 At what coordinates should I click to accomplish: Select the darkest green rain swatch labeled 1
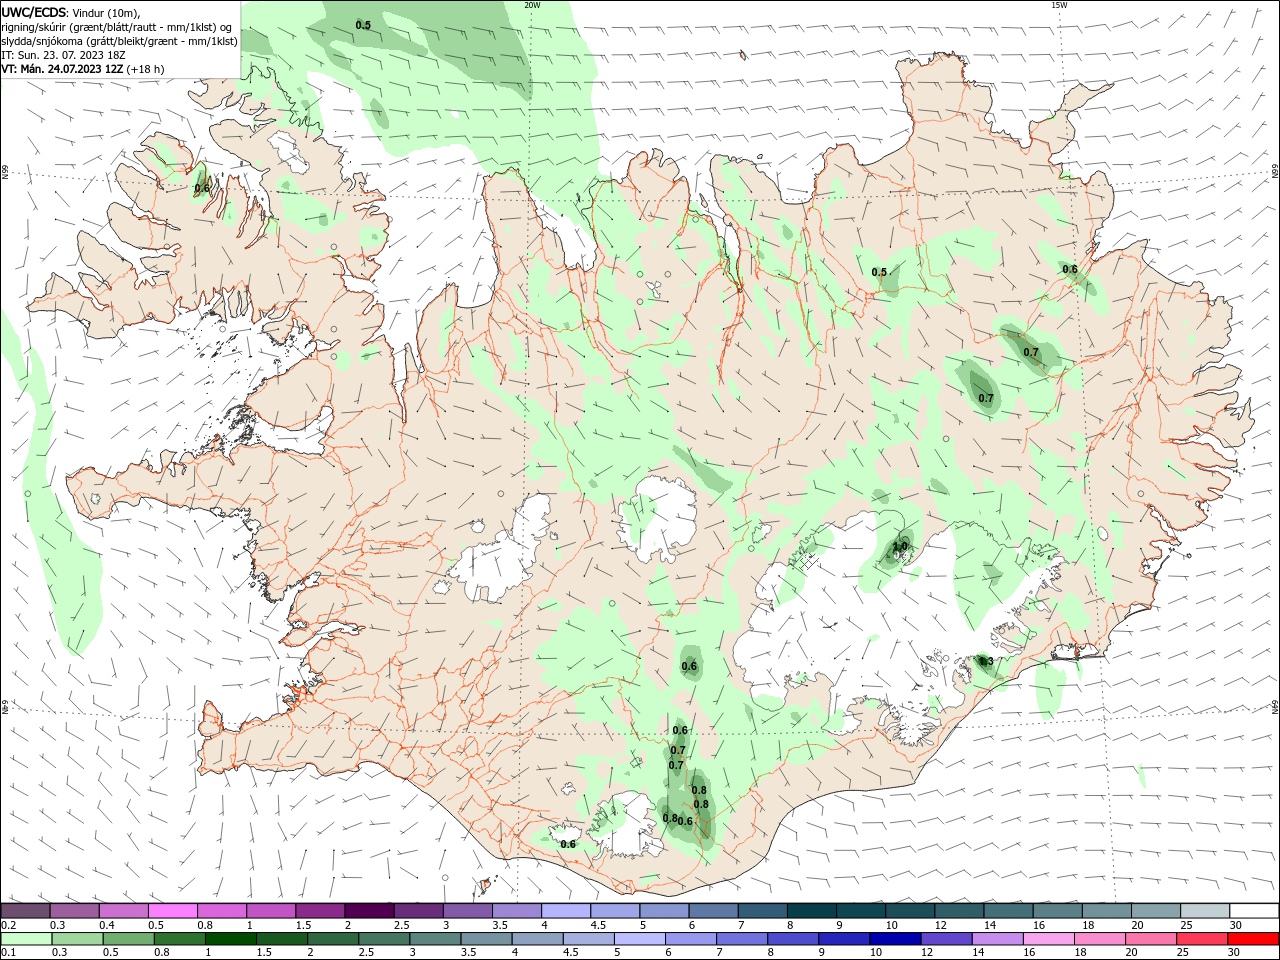click(231, 939)
